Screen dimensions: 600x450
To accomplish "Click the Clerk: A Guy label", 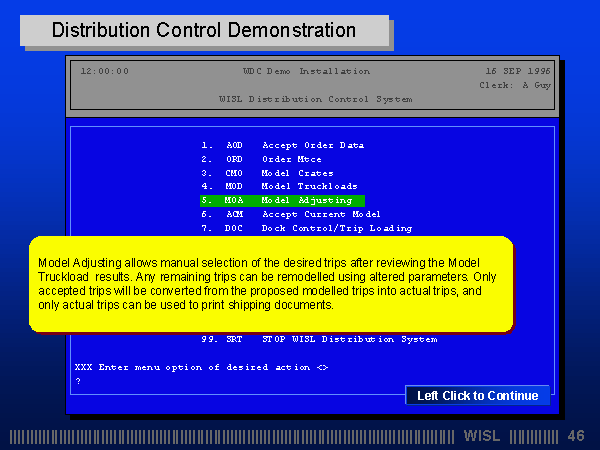I will [515, 85].
